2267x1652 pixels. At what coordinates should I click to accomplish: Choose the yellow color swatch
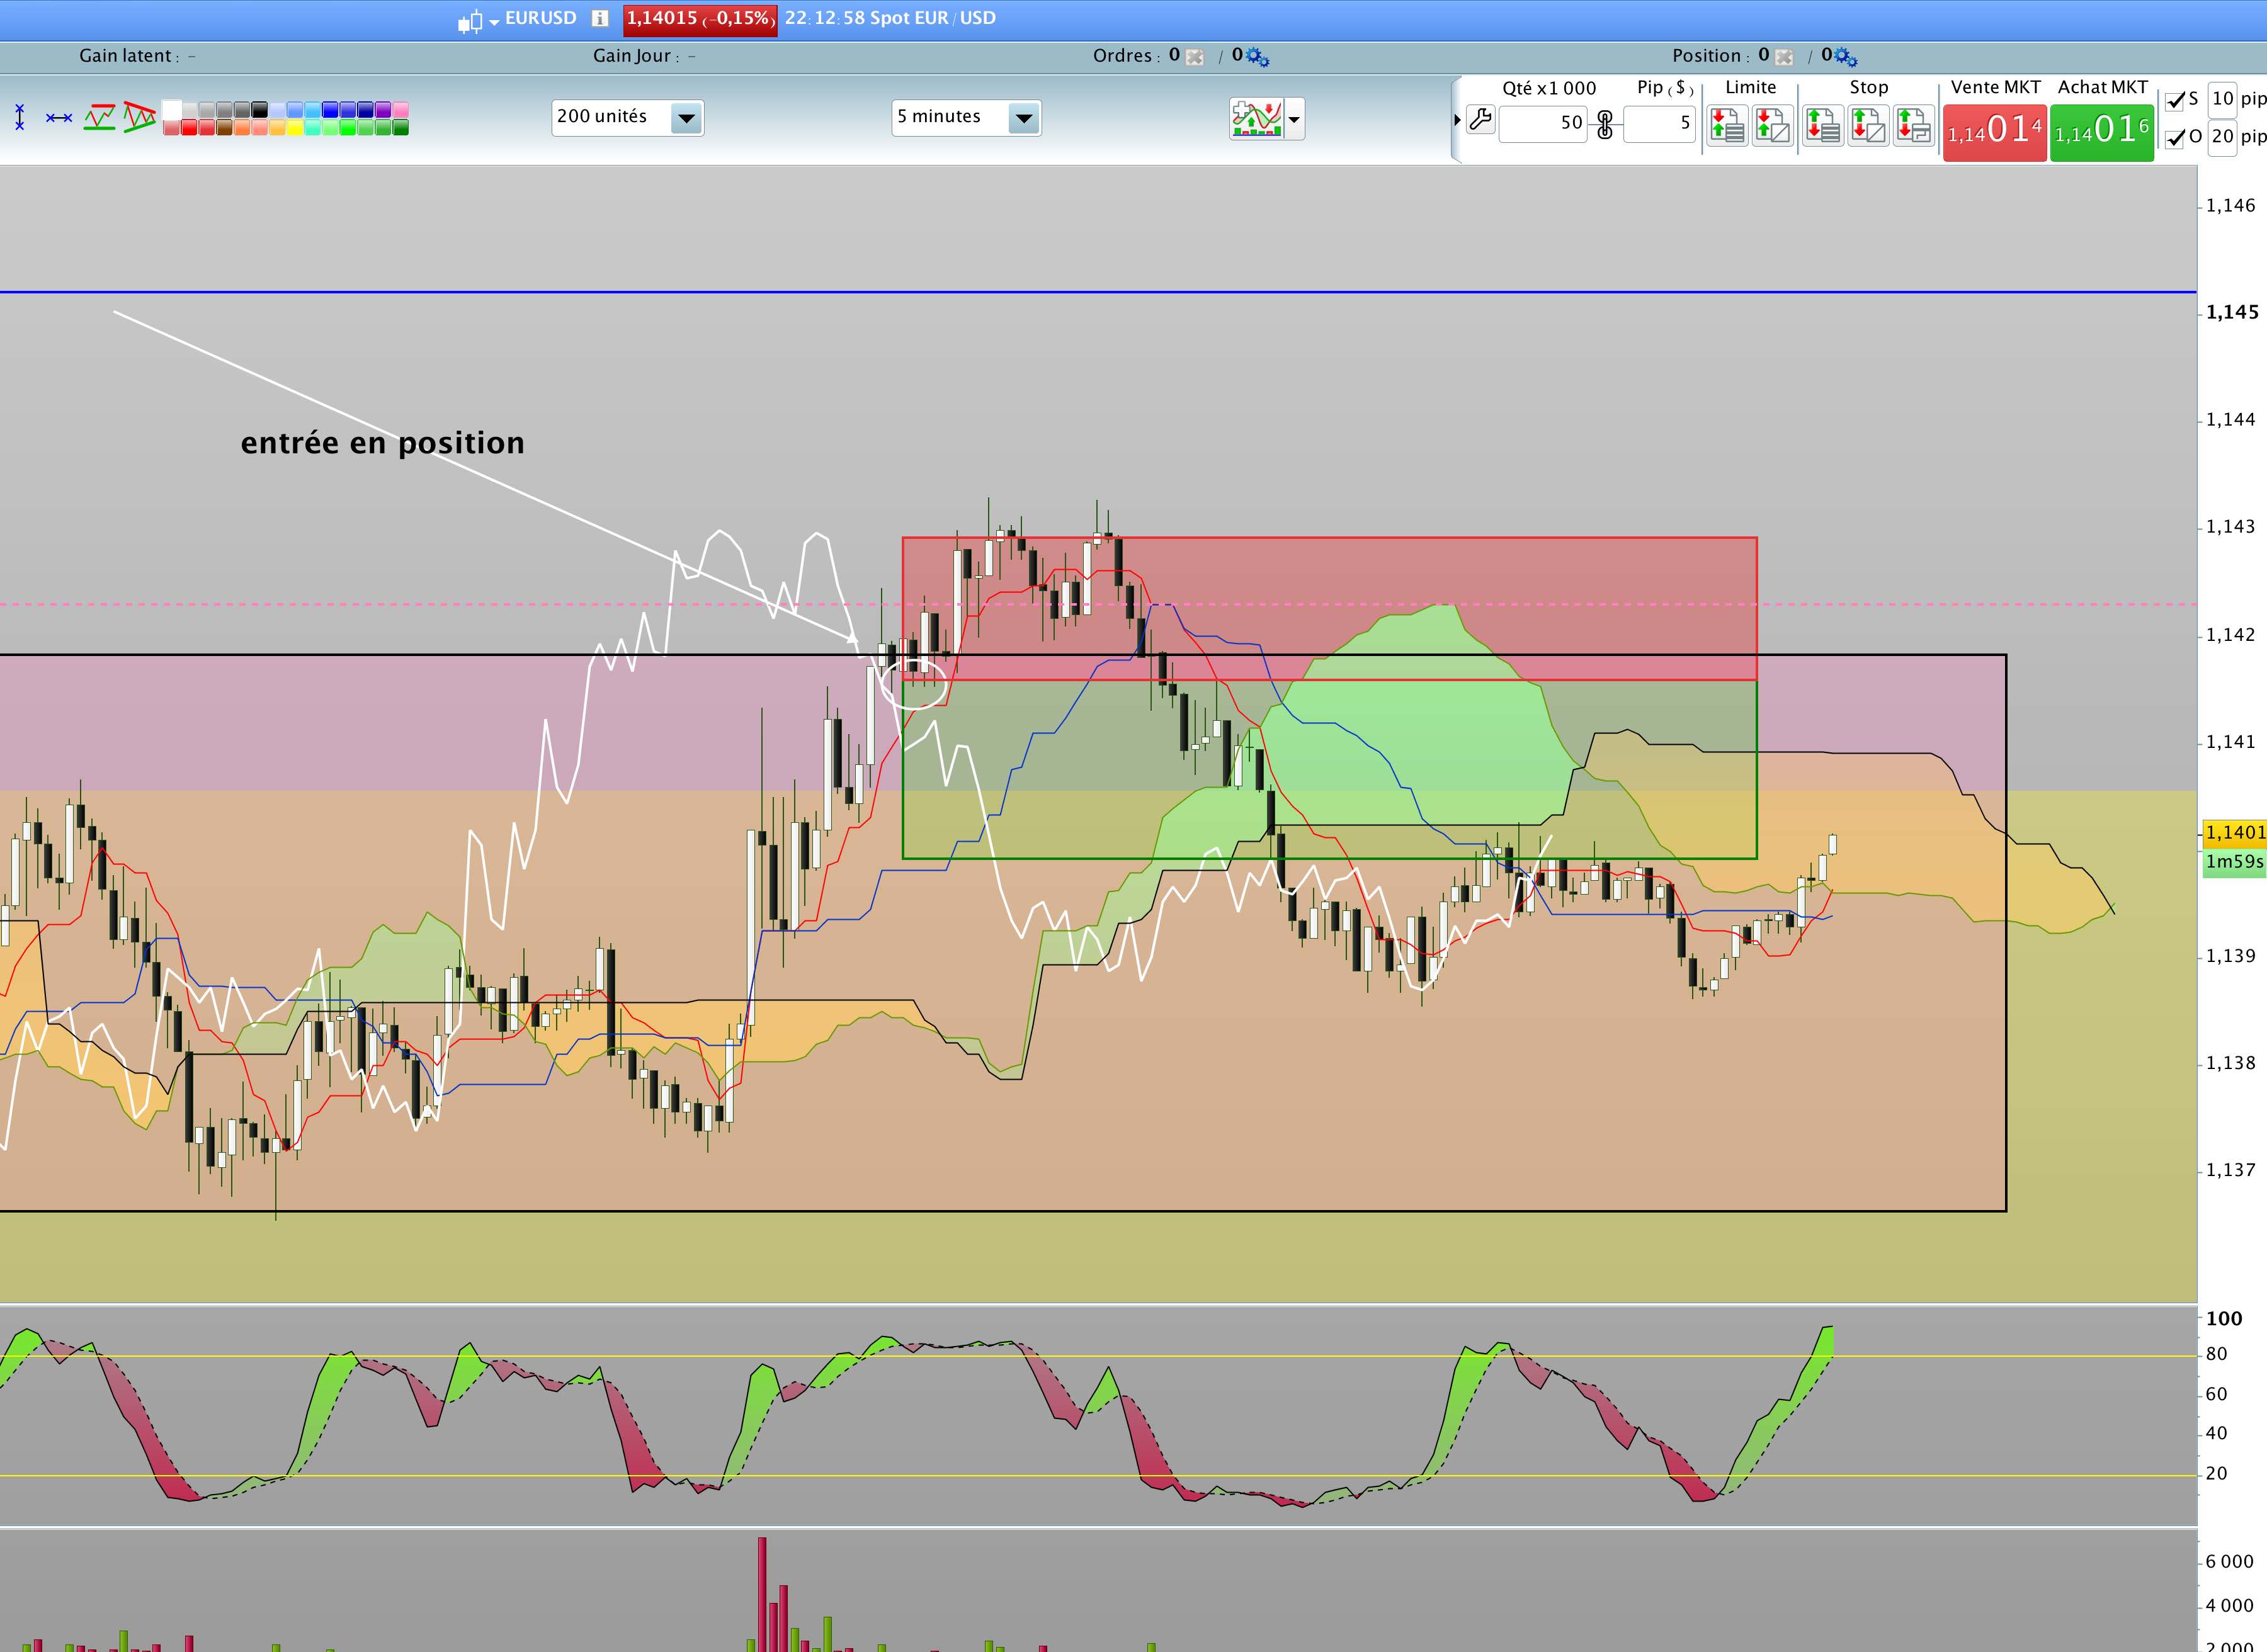[295, 128]
